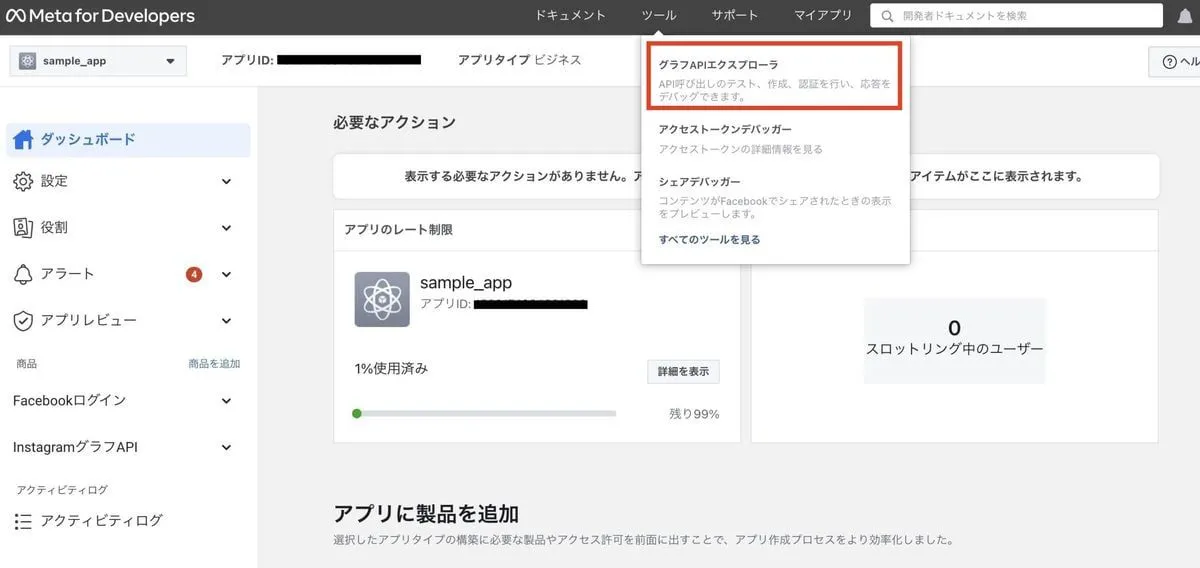Viewport: 1200px width, 568px height.
Task: Click the sample_app atom icon thumbnail
Action: (382, 299)
